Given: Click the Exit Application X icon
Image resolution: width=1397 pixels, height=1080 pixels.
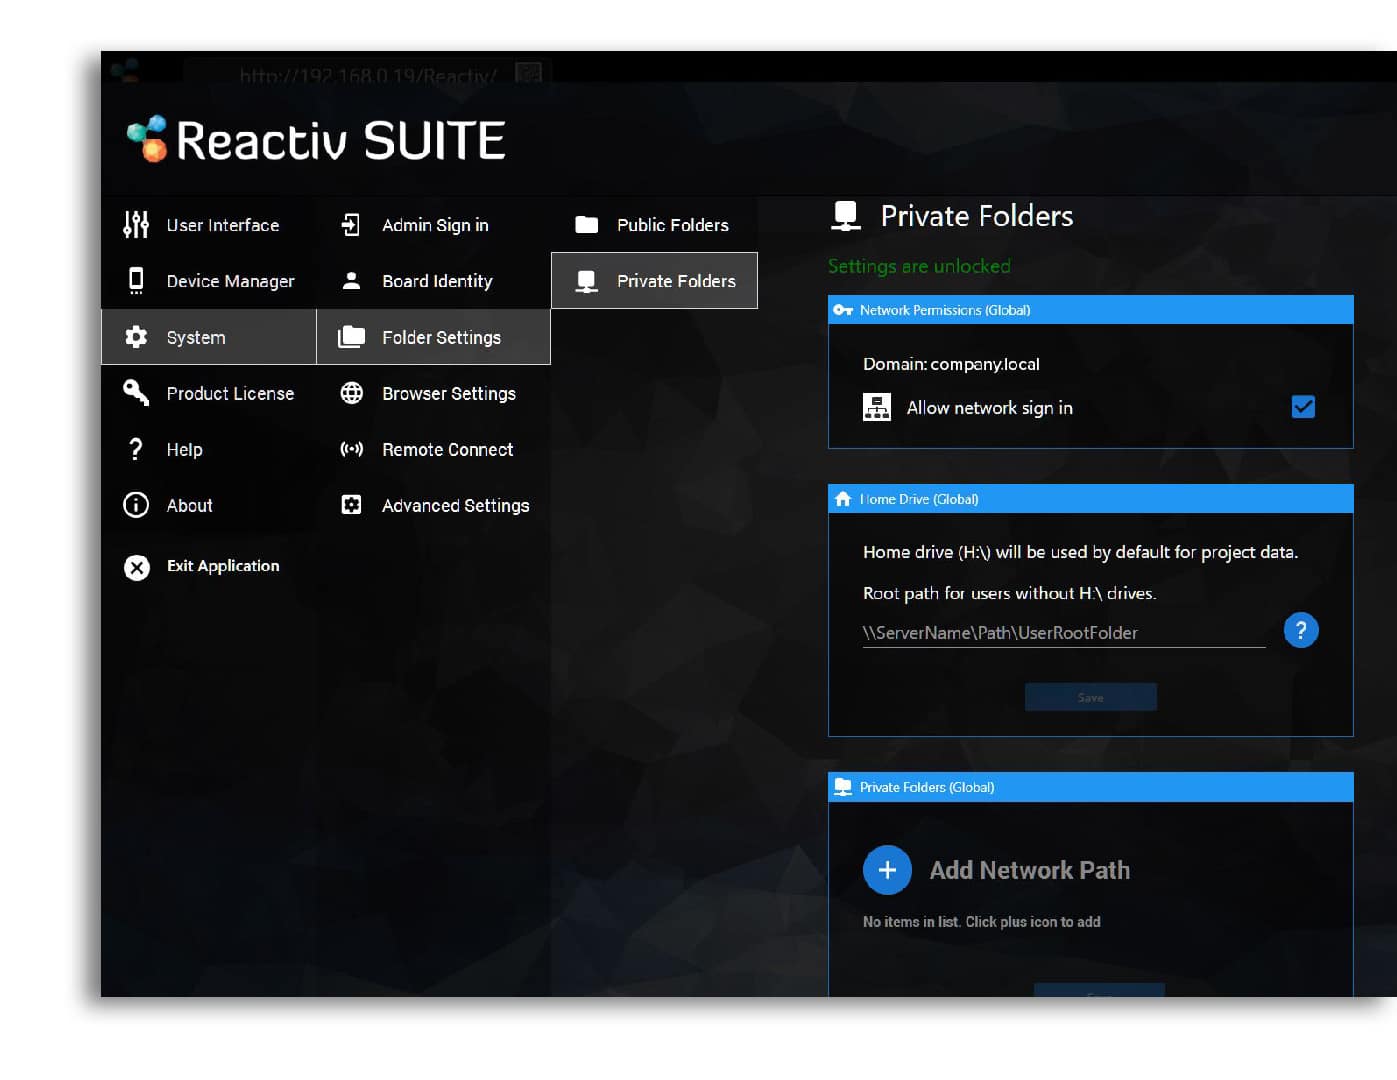Looking at the screenshot, I should click(137, 567).
